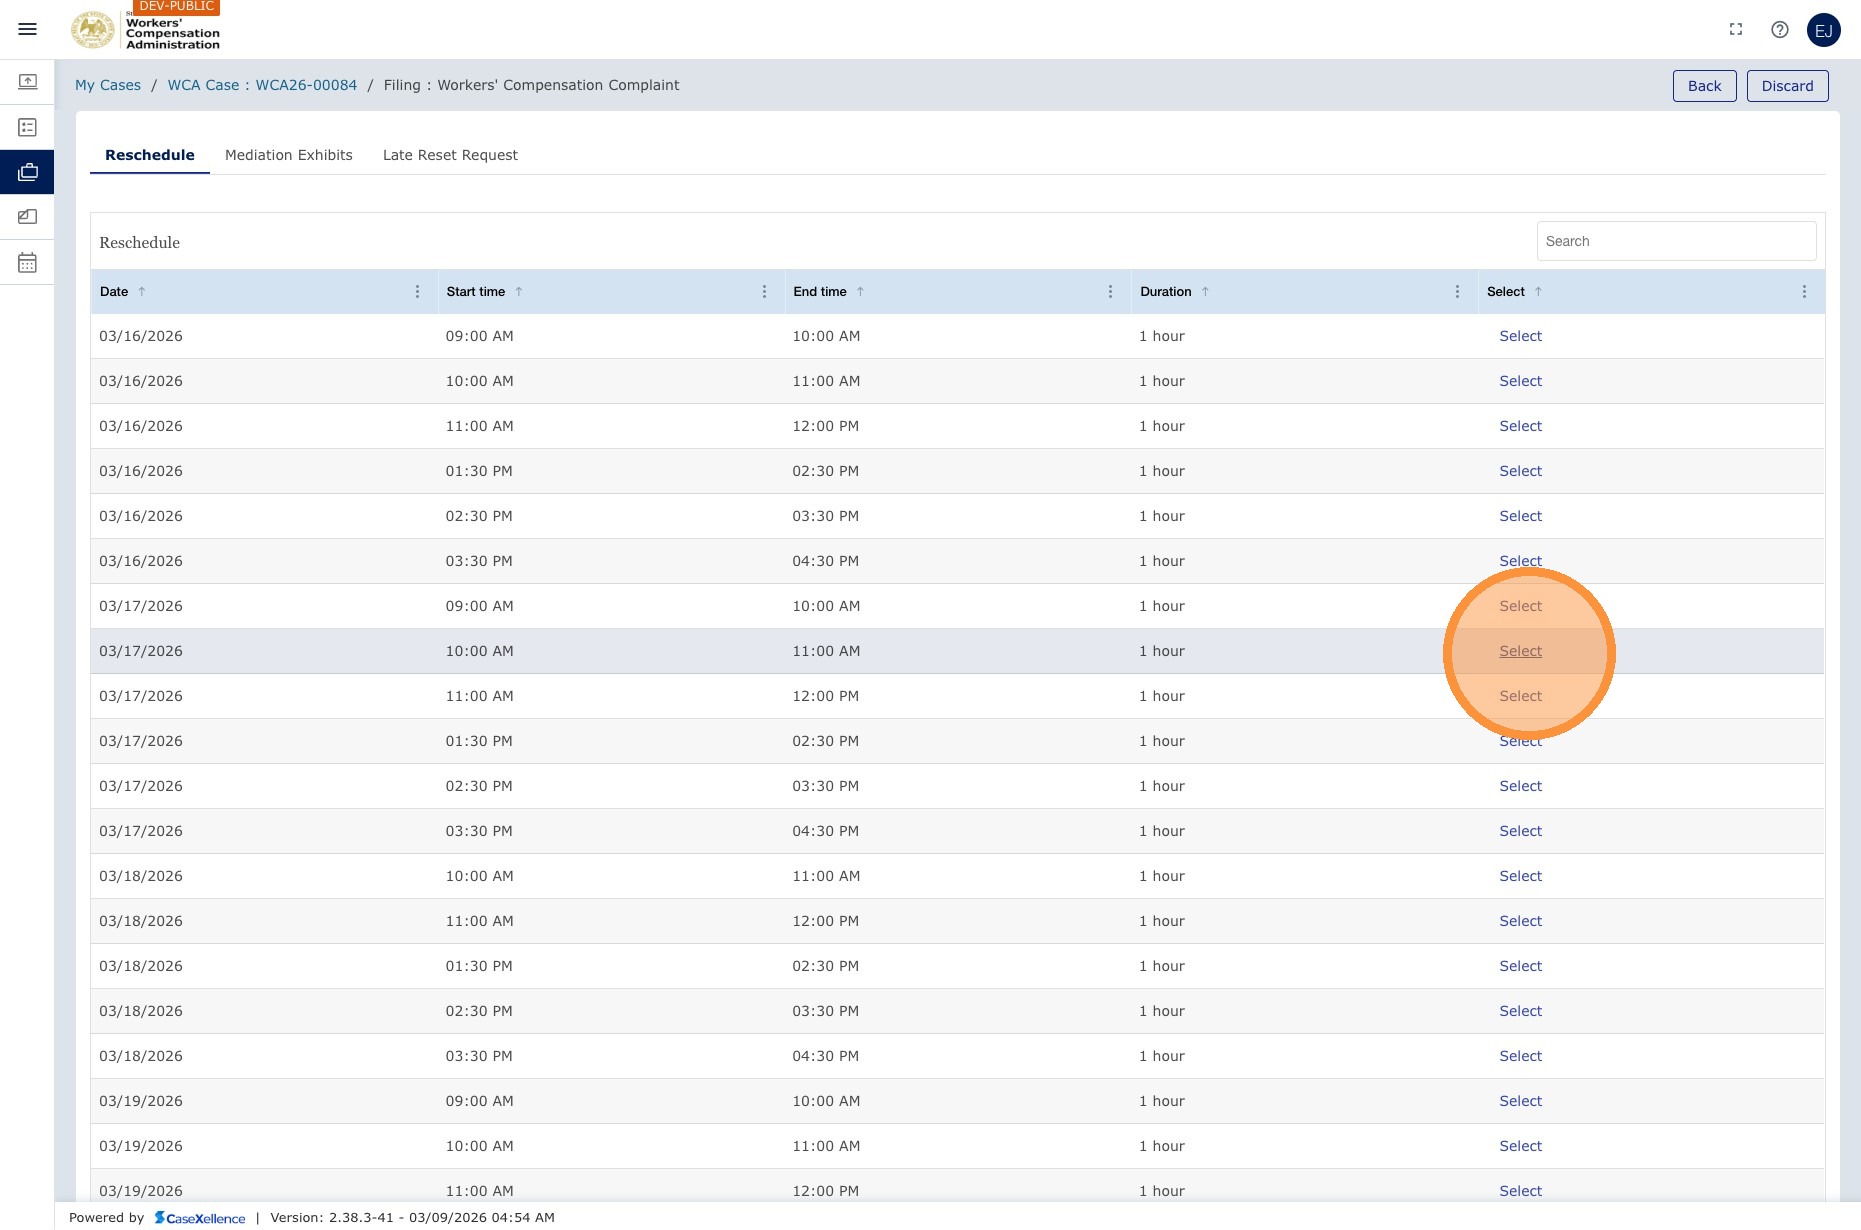Open the upload filing sidebar icon

click(x=28, y=82)
